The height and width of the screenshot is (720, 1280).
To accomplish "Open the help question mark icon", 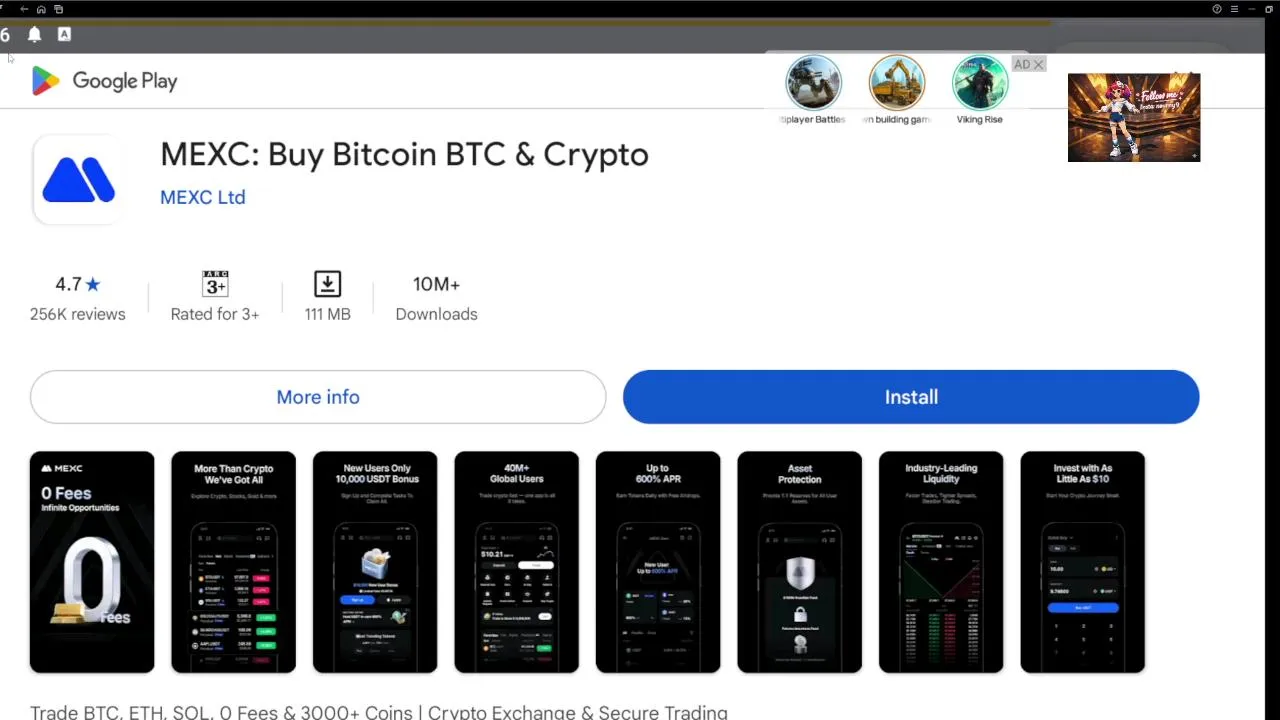I will coord(1217,9).
